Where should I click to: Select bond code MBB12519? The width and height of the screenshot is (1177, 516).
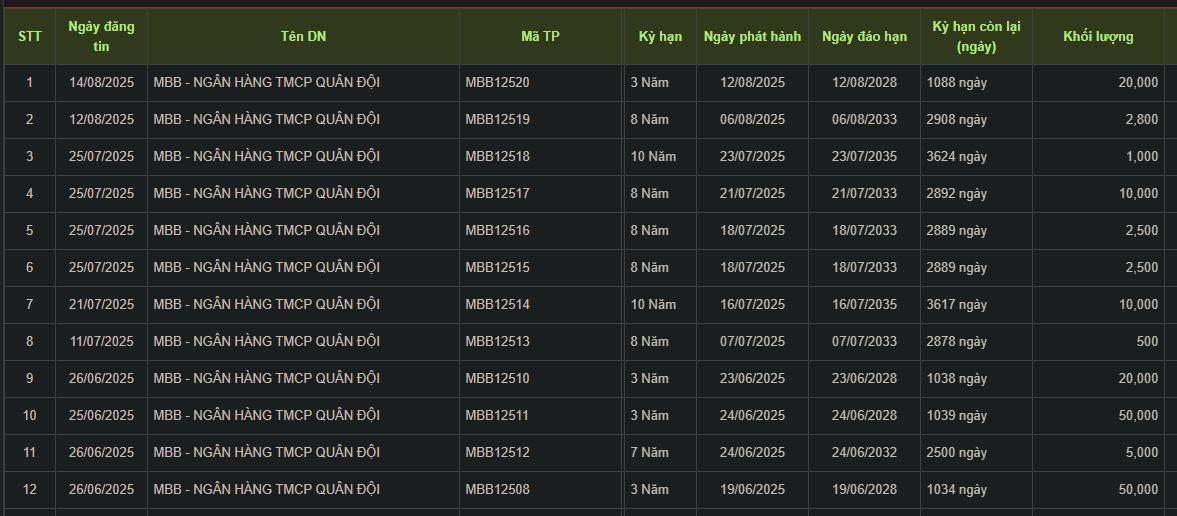coord(497,119)
